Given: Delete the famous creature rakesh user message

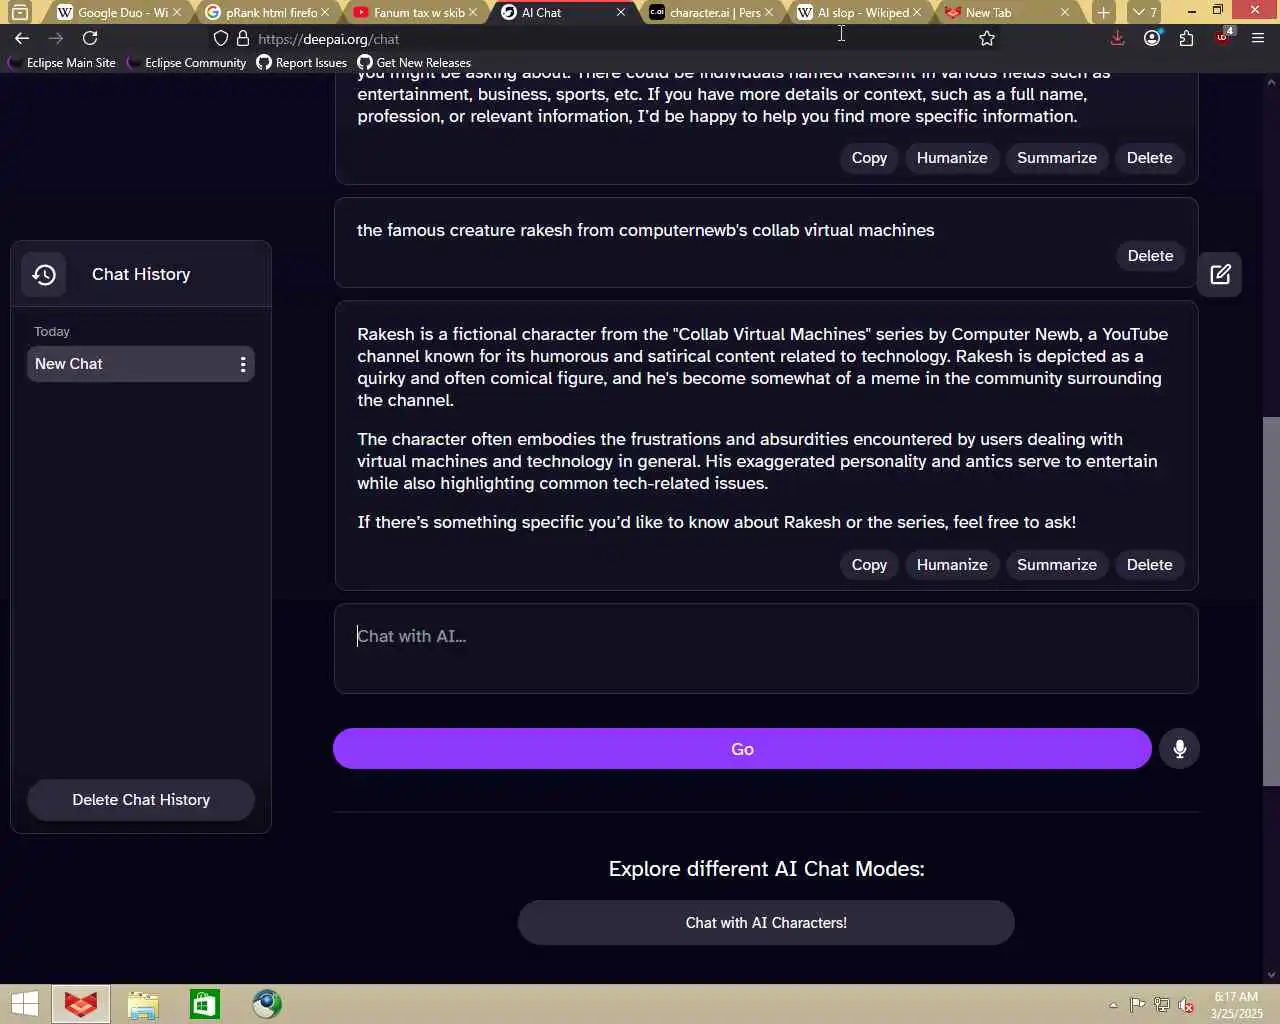Looking at the screenshot, I should (x=1150, y=256).
